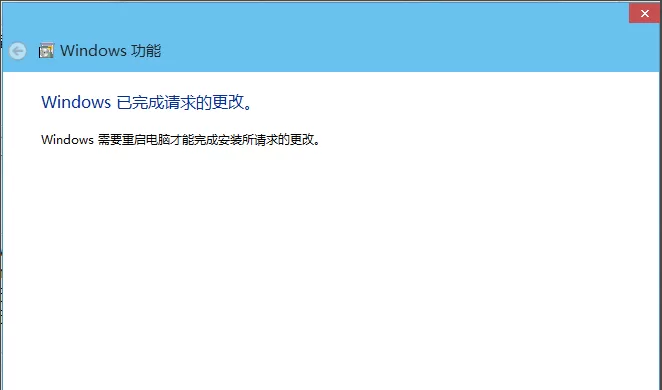
Task: Select the heading "Windows 已完成请求的更改。"
Action: click(x=147, y=102)
